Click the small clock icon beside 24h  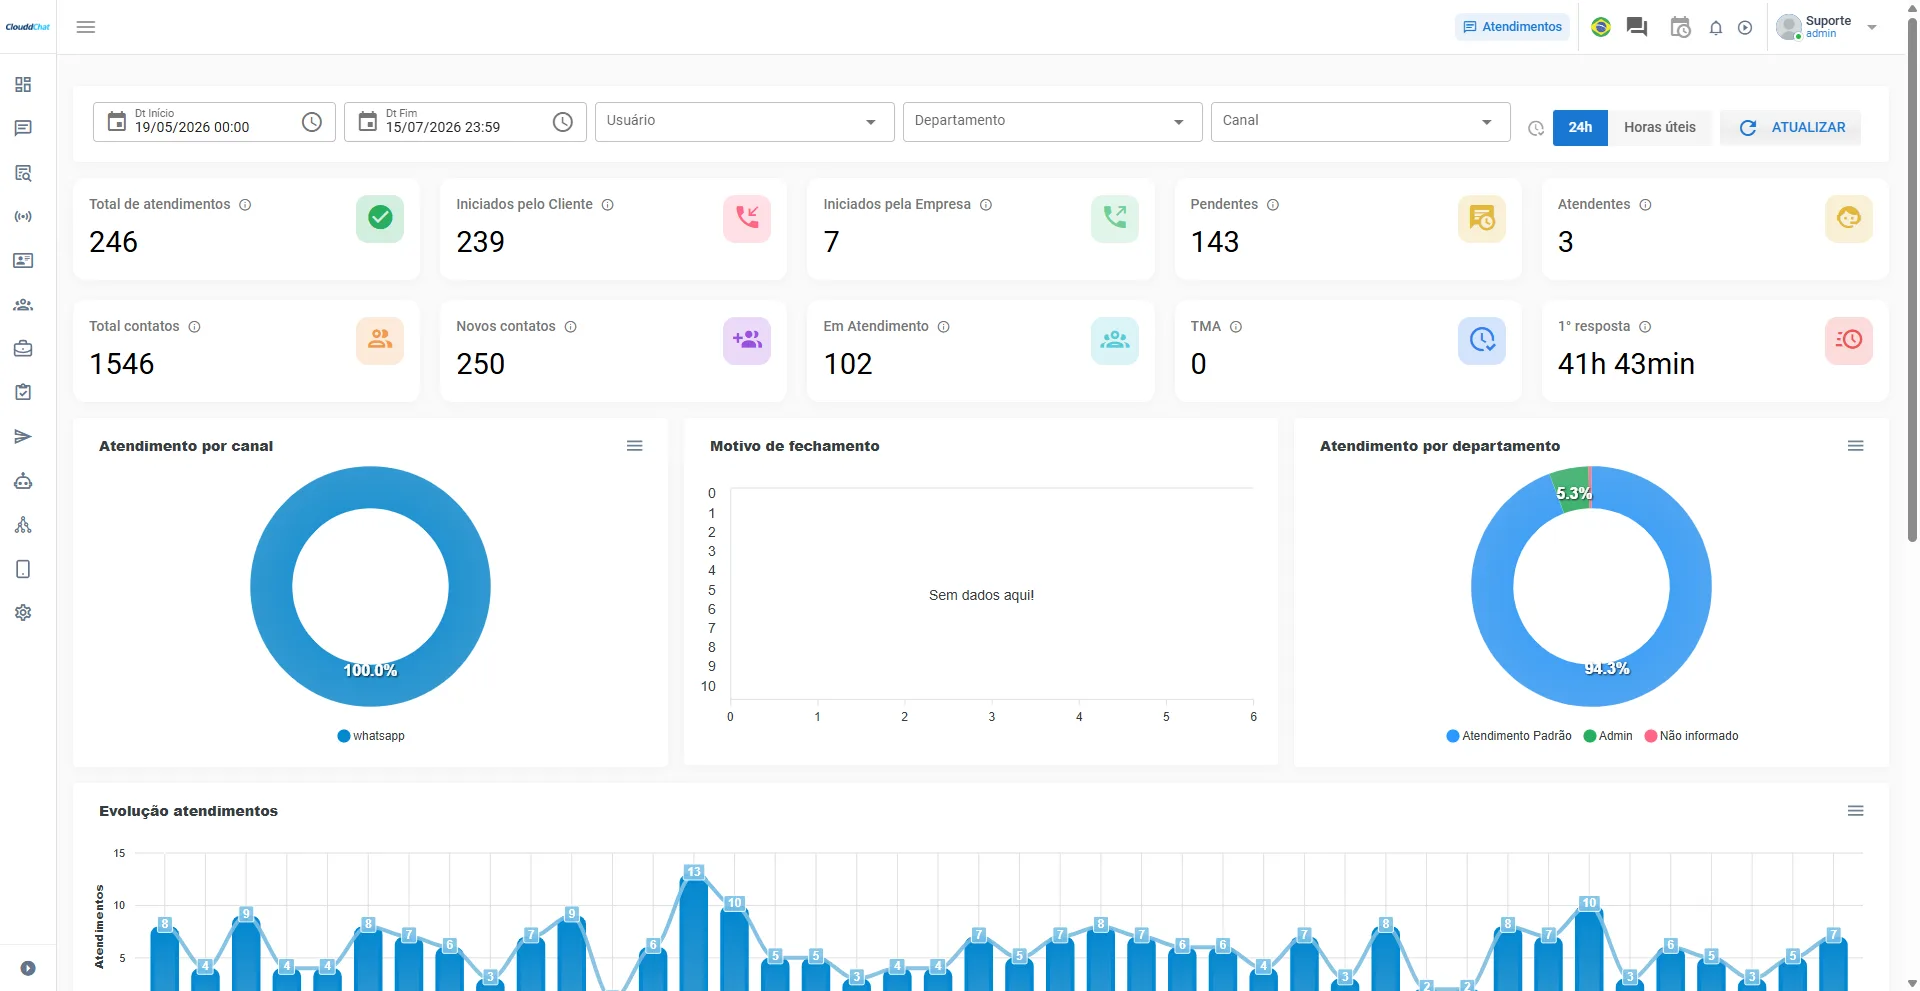(1536, 128)
